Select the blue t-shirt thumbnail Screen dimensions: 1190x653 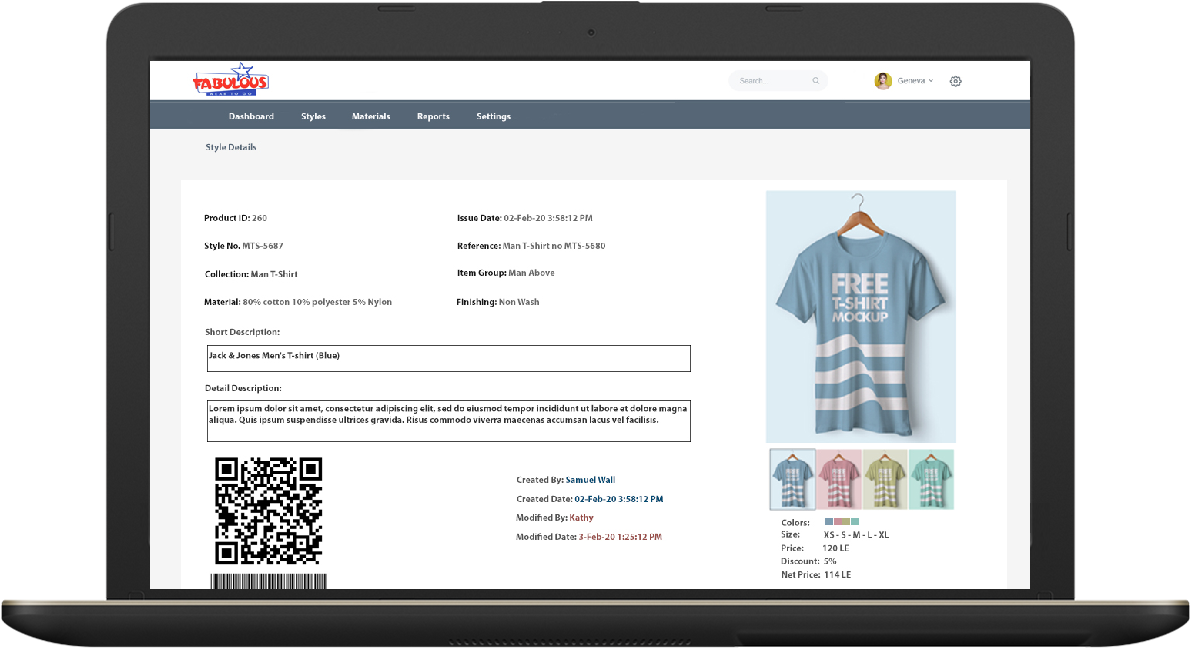click(x=792, y=480)
